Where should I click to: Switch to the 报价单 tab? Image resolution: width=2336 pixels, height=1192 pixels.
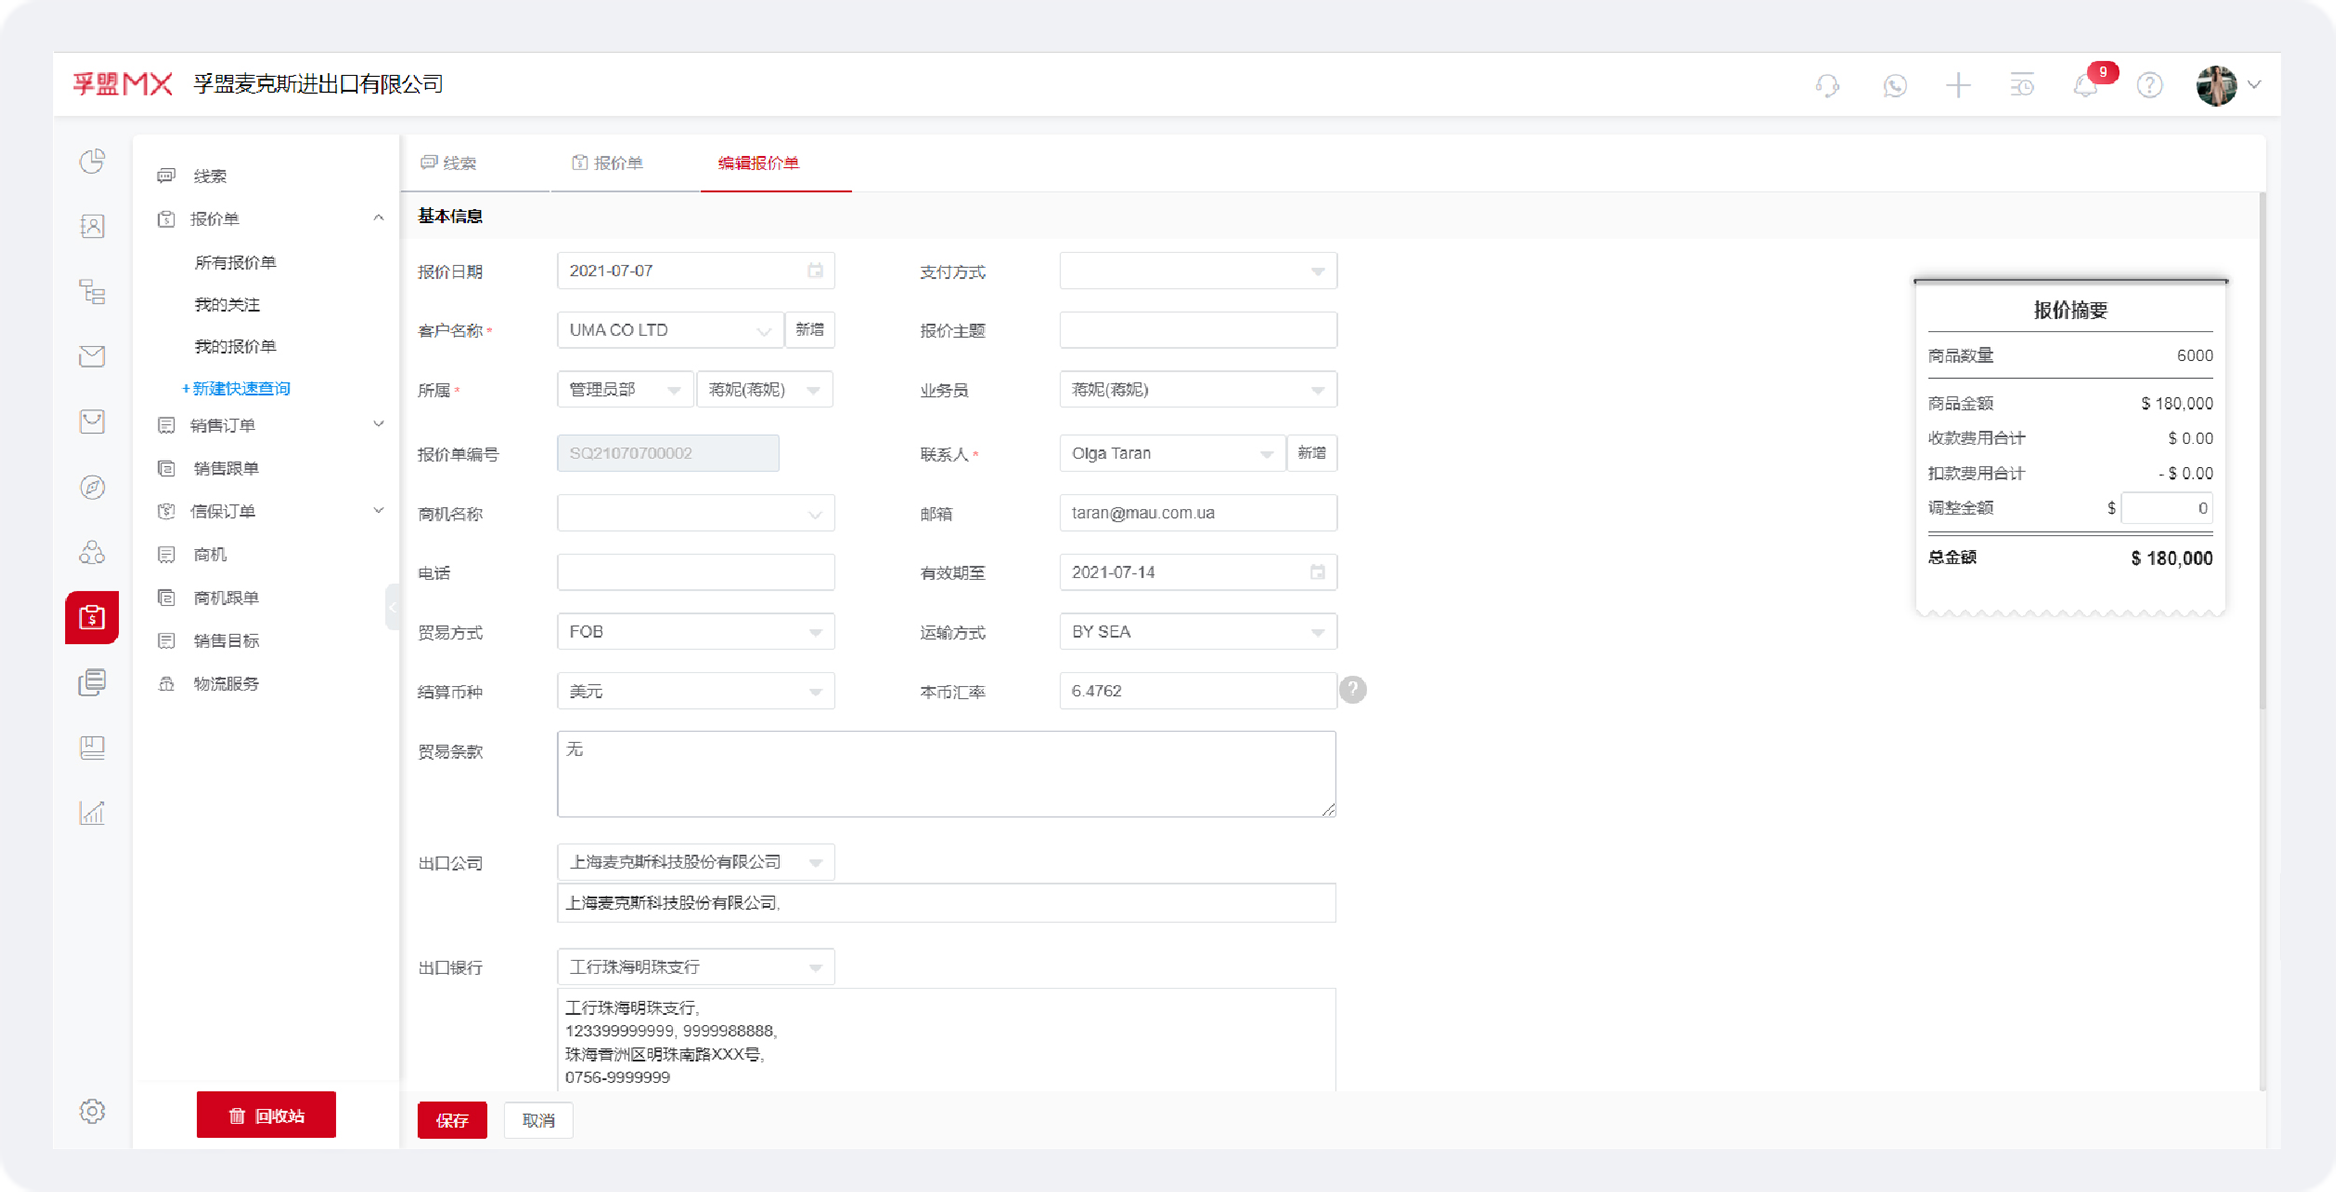(608, 162)
